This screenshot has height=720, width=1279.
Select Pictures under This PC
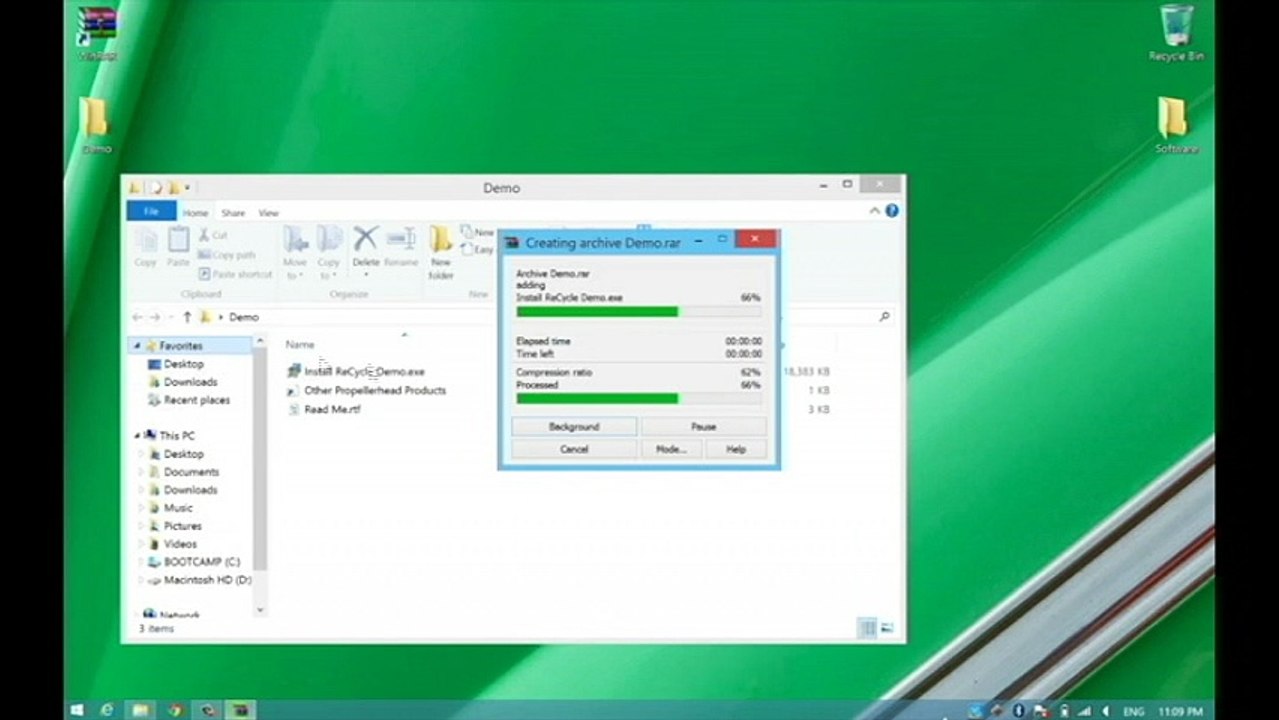click(x=175, y=526)
